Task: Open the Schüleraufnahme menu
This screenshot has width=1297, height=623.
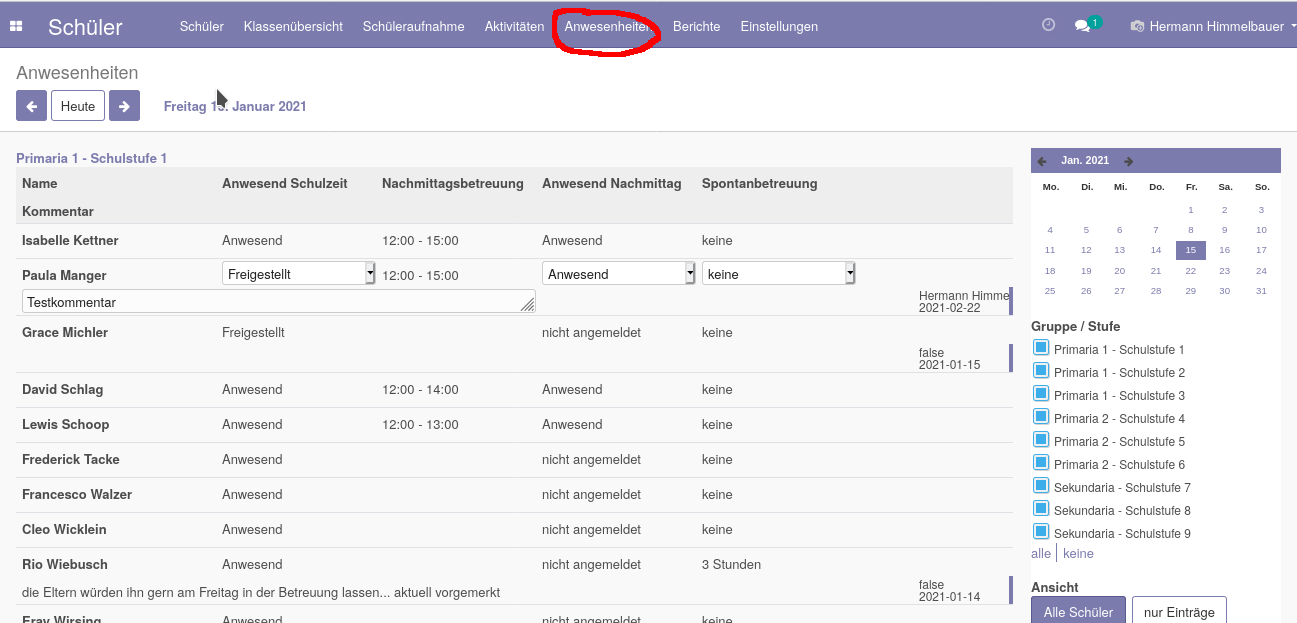Action: pyautogui.click(x=414, y=27)
